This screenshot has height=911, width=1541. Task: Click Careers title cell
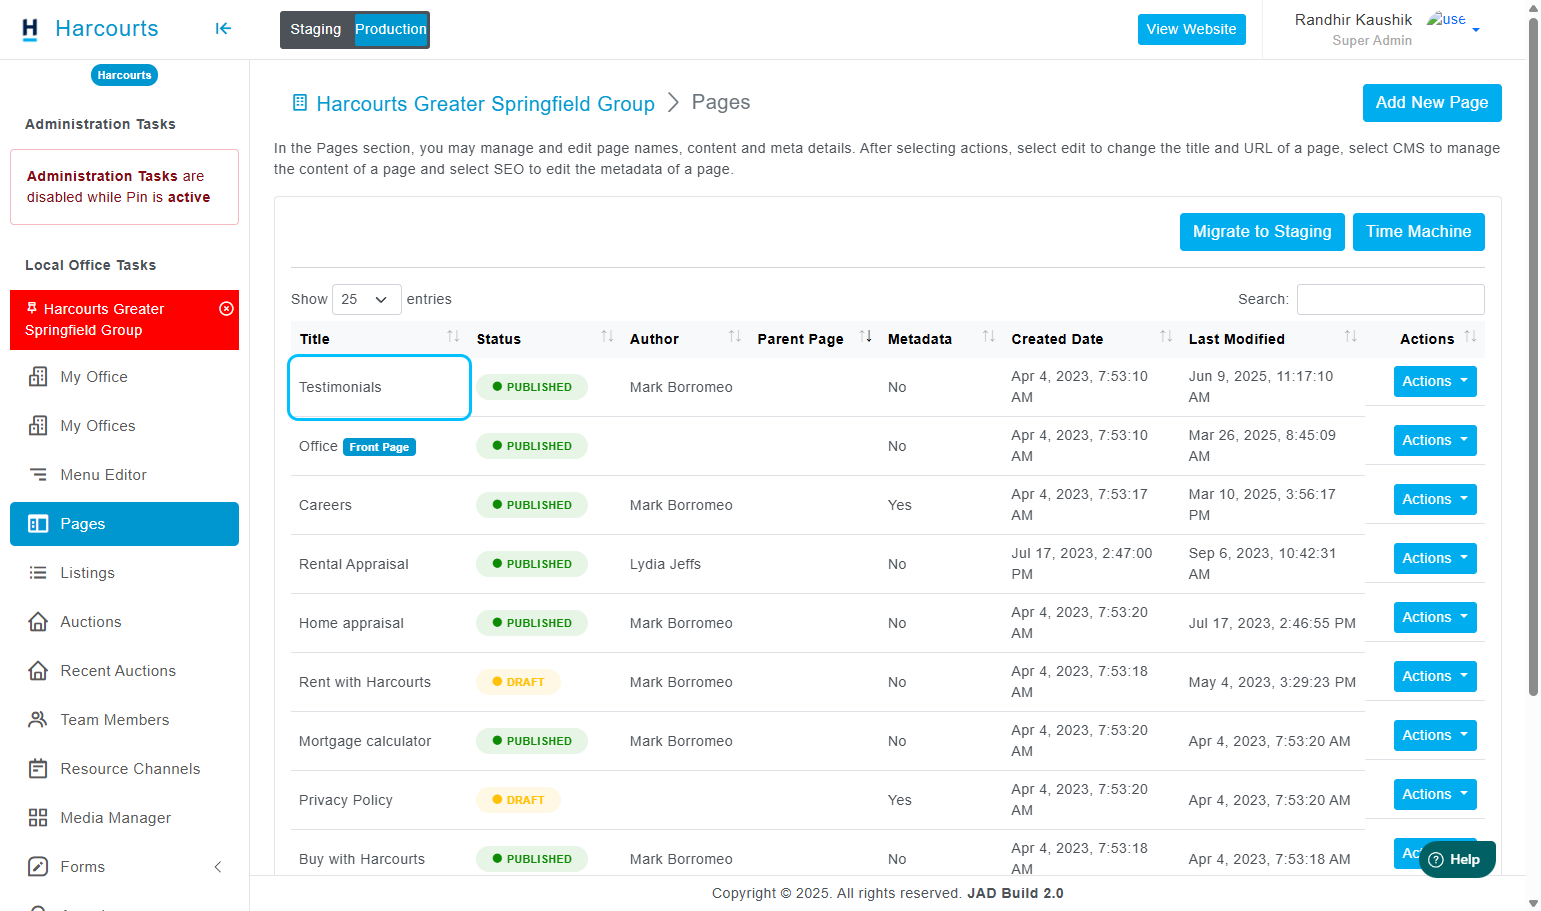click(379, 505)
